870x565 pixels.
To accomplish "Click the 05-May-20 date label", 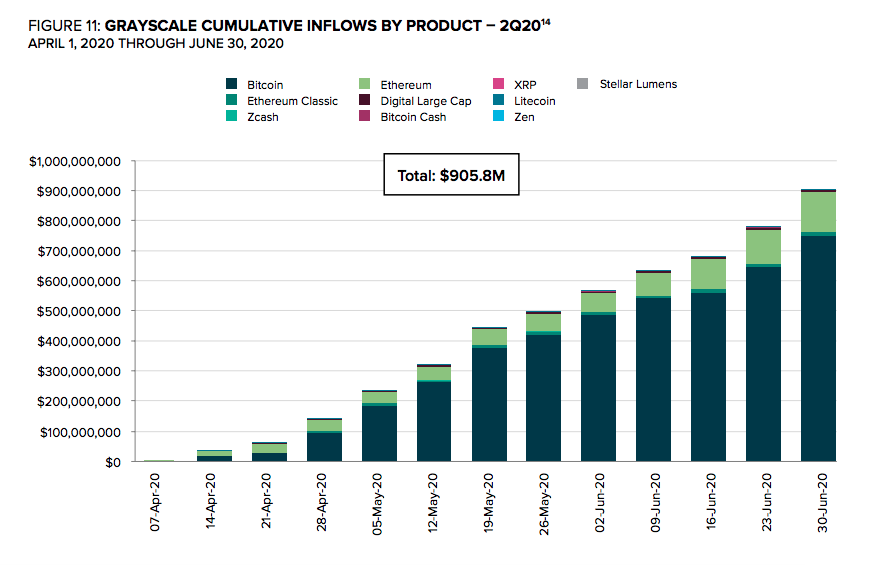I will pos(377,504).
